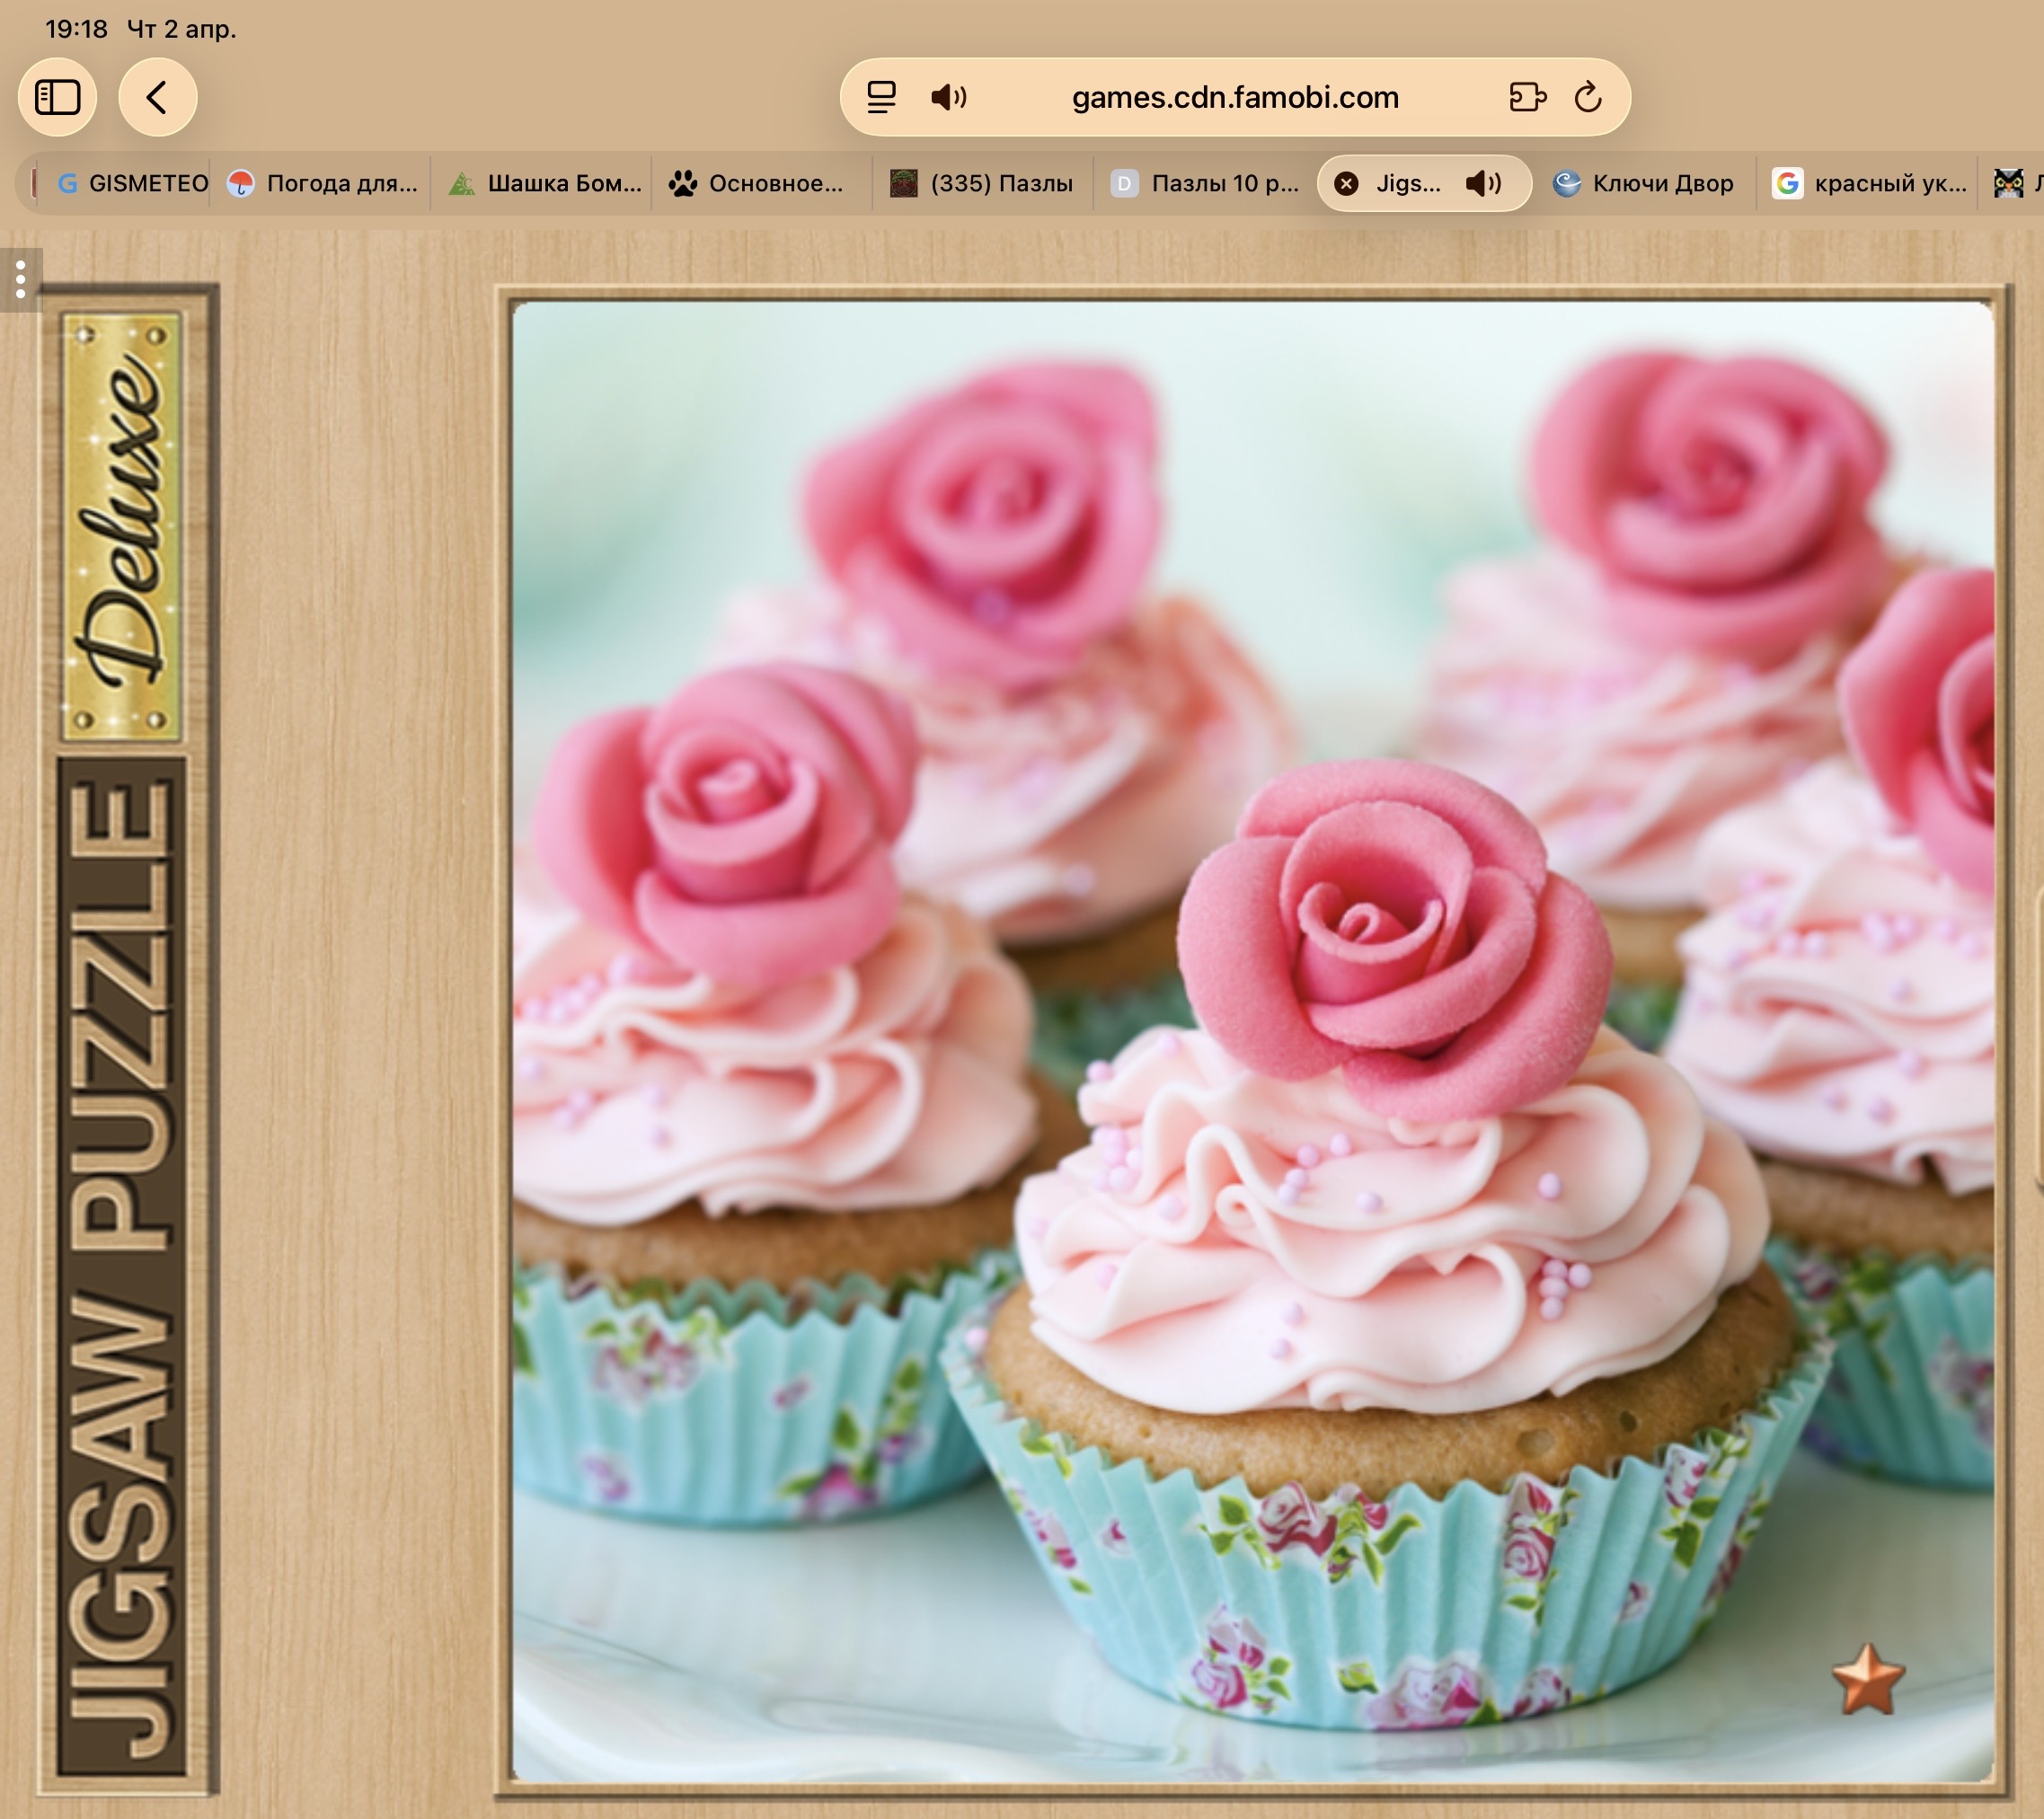Switch to the Погода для... tab
The width and height of the screenshot is (2044, 1819).
point(325,184)
